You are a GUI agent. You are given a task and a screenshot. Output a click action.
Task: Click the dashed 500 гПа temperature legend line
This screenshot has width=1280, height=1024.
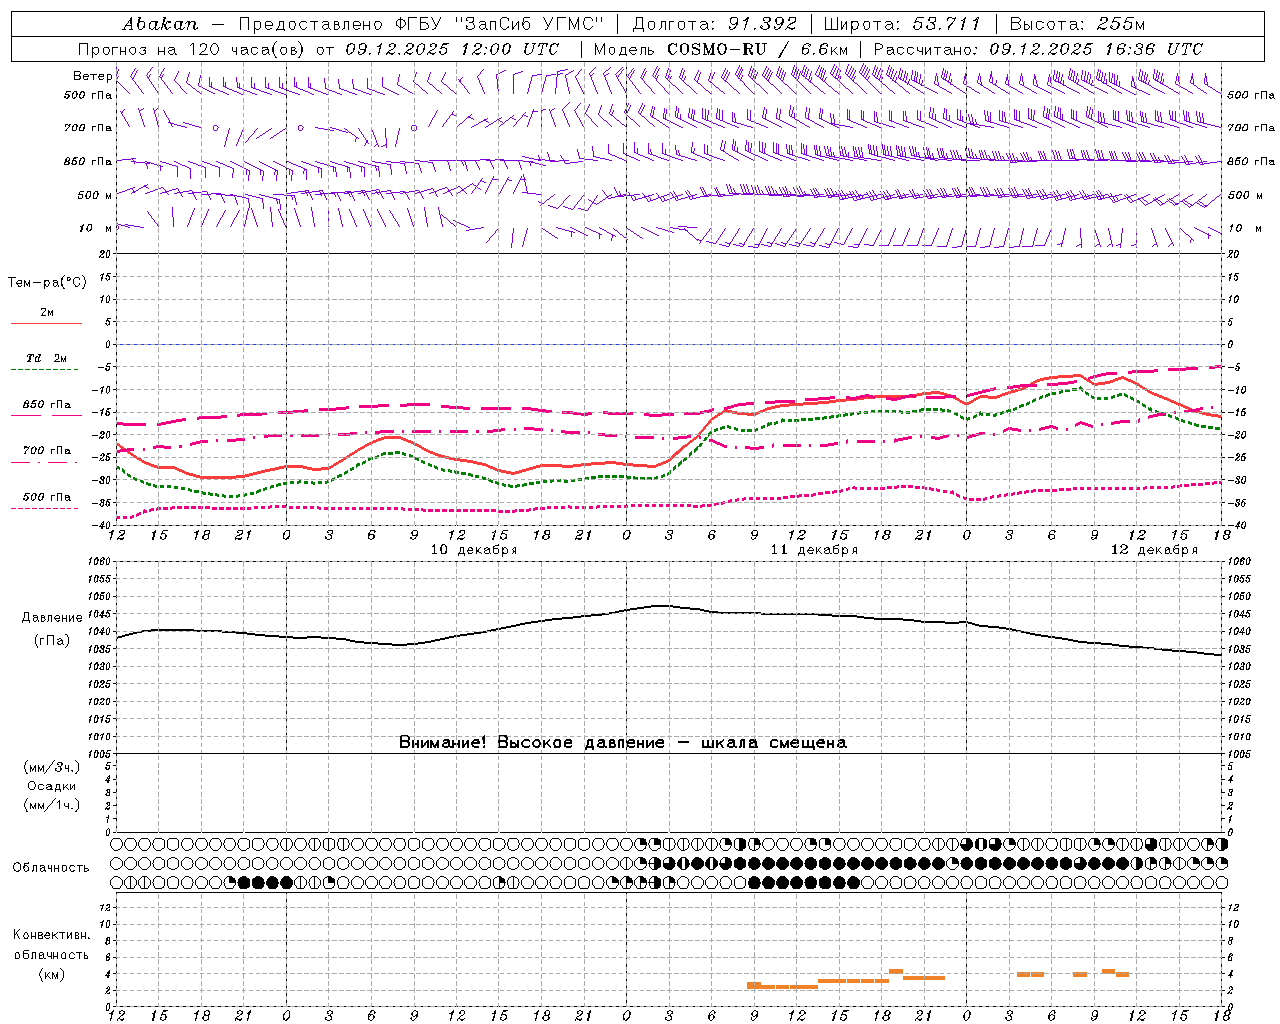[x=44, y=509]
